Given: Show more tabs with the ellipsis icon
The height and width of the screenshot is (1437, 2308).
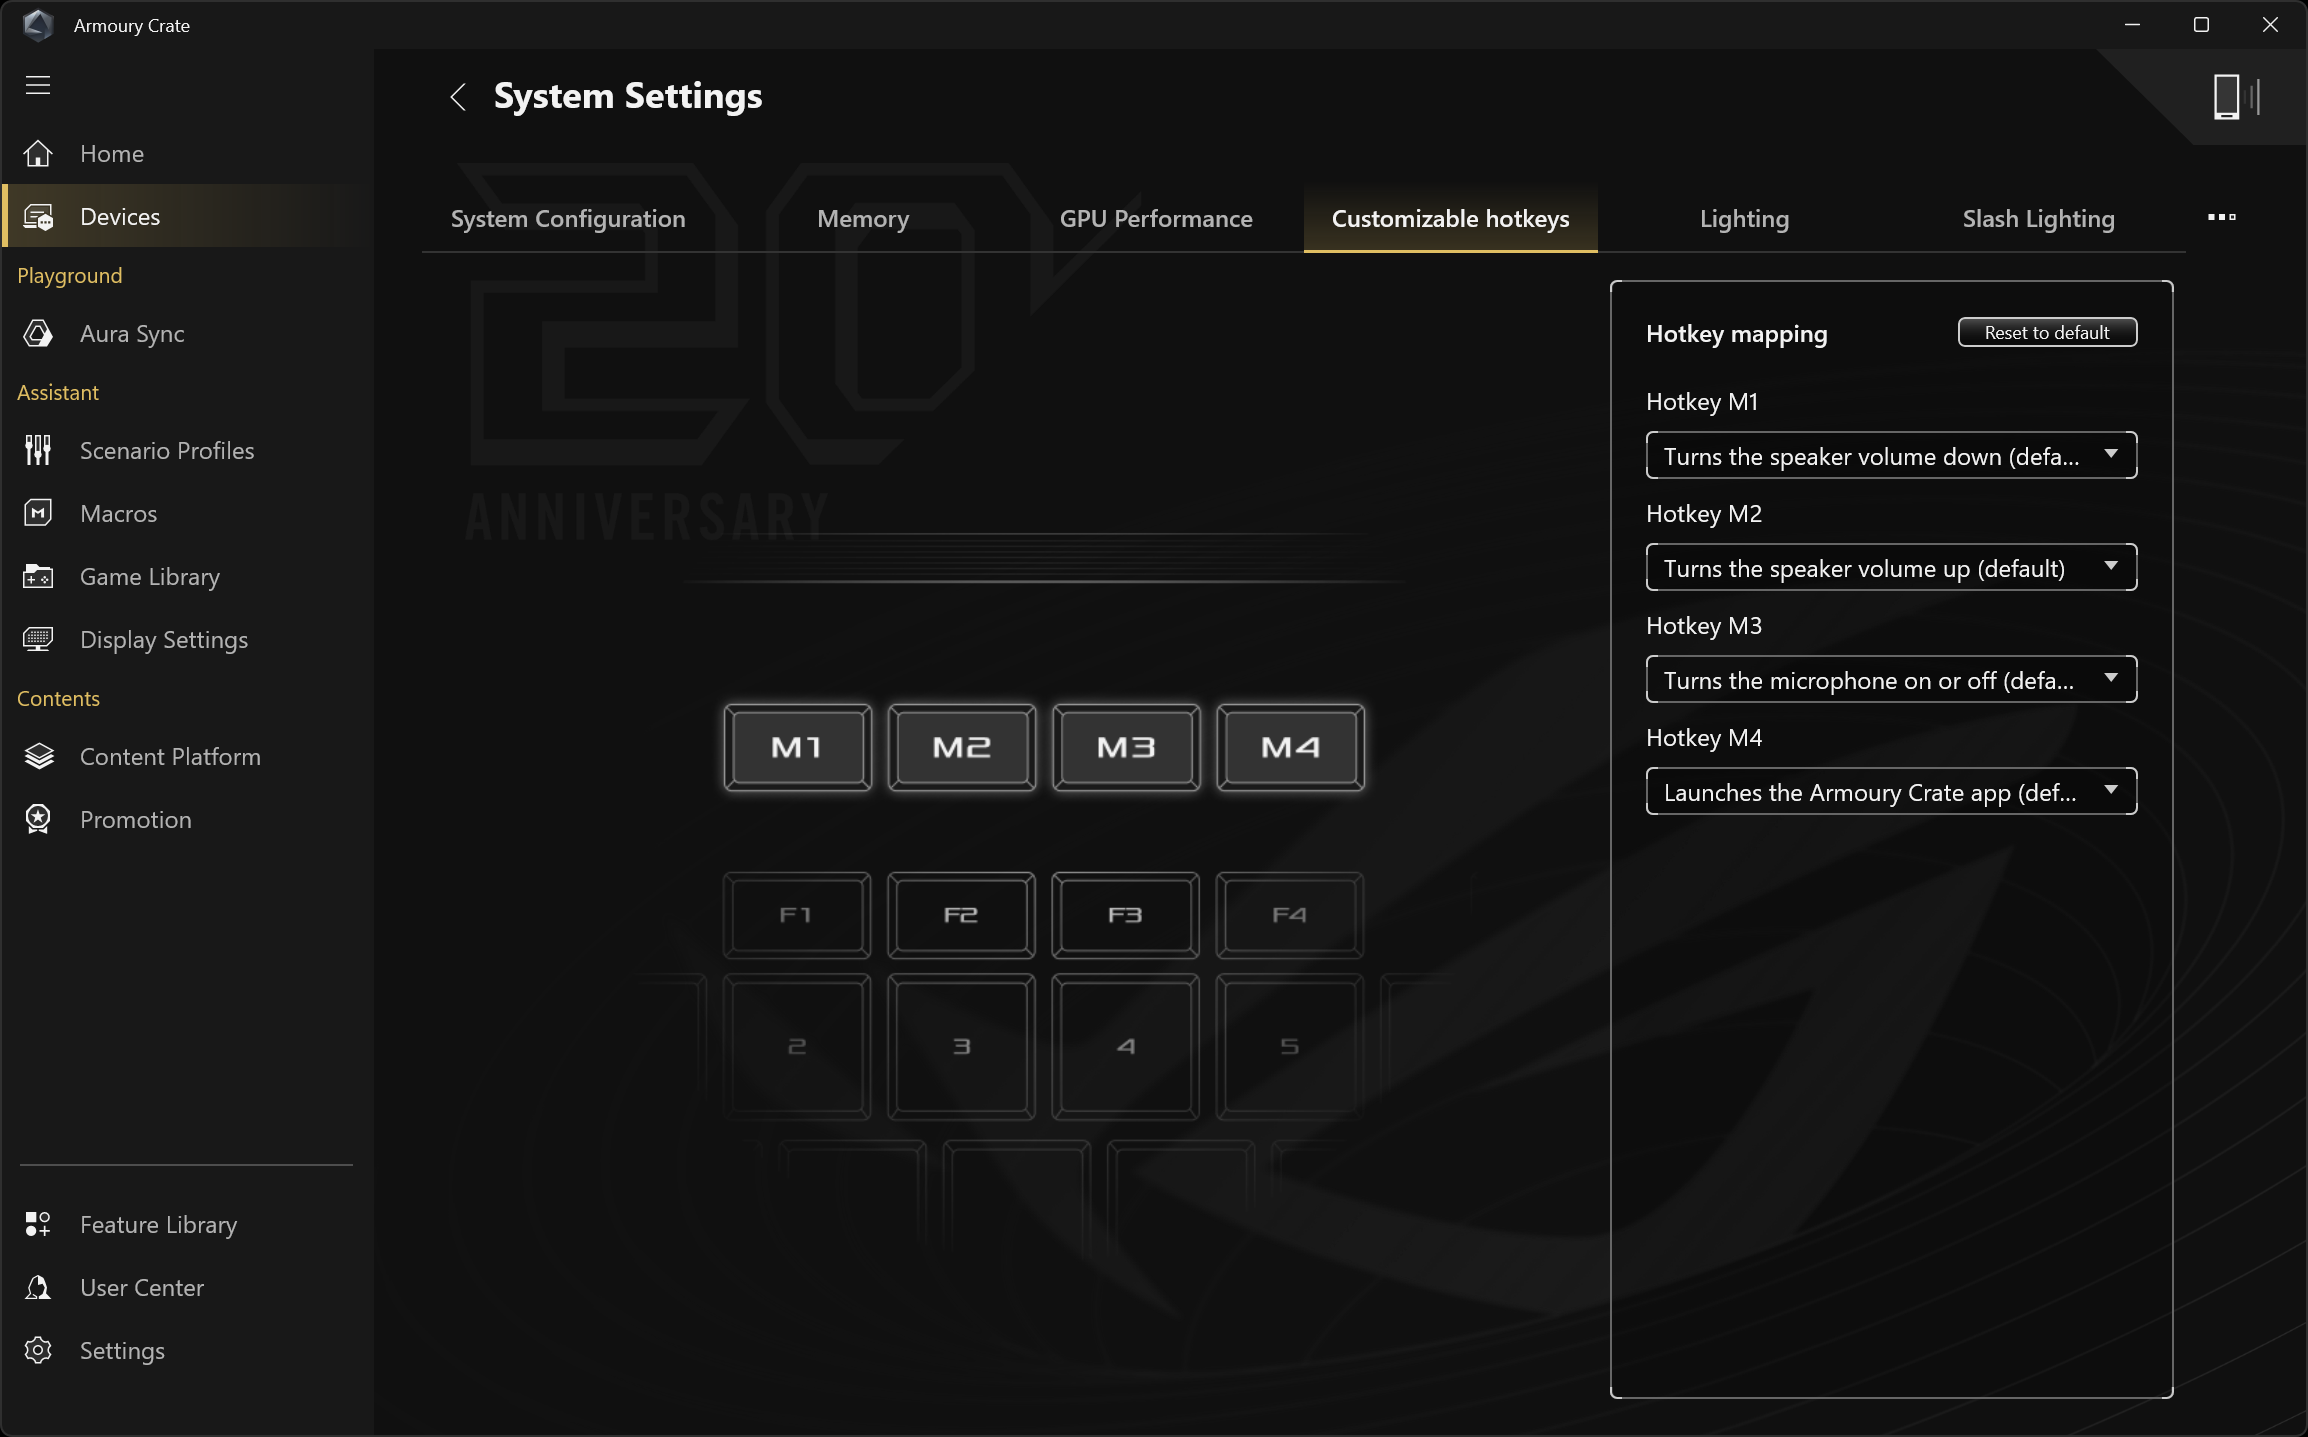Looking at the screenshot, I should click(x=2221, y=218).
